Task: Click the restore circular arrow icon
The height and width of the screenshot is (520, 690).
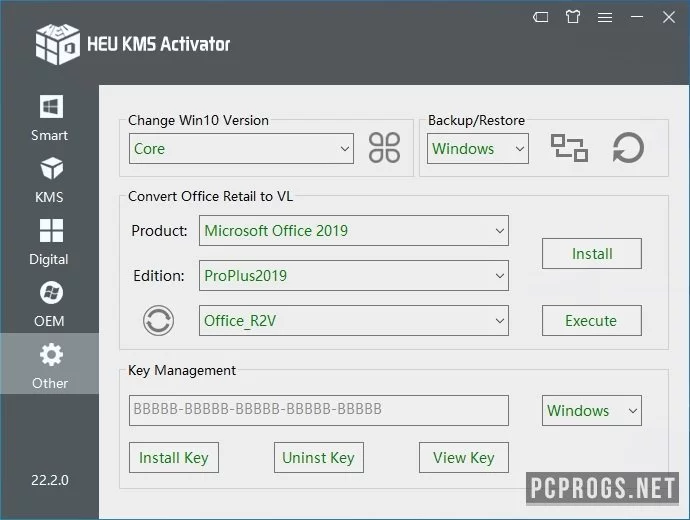Action: tap(628, 148)
